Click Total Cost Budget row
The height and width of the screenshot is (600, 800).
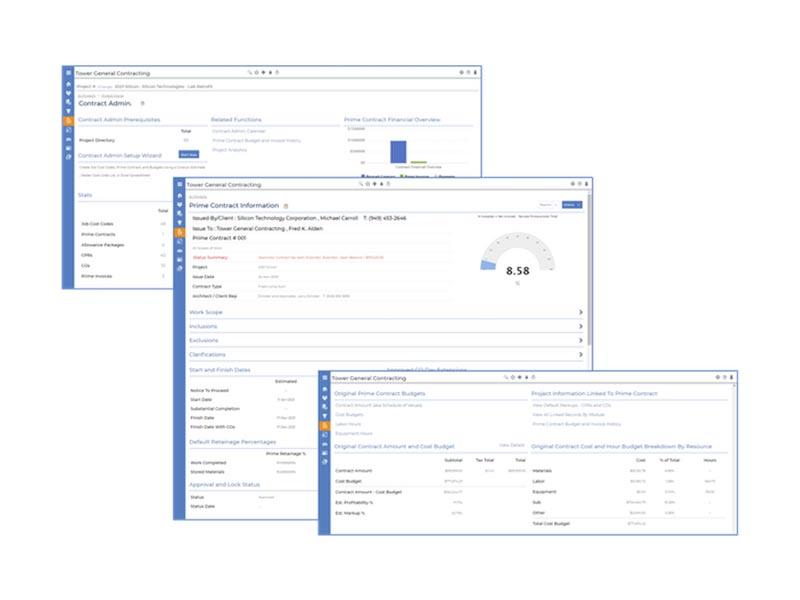pos(590,524)
